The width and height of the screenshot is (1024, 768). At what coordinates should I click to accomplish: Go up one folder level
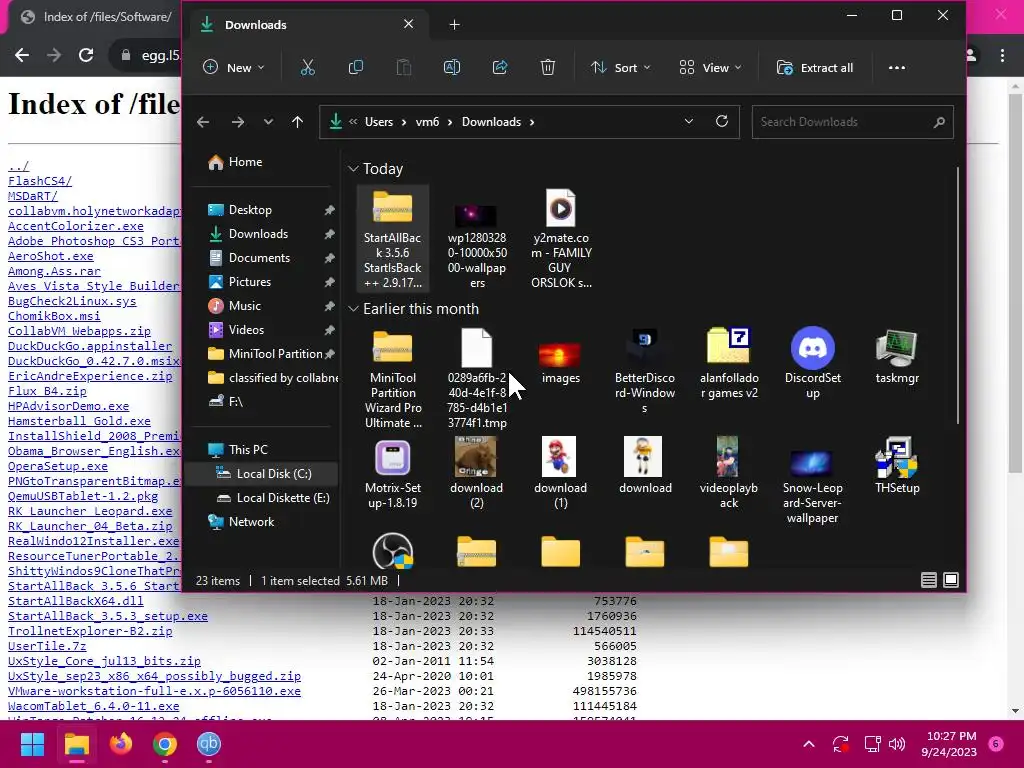(297, 121)
